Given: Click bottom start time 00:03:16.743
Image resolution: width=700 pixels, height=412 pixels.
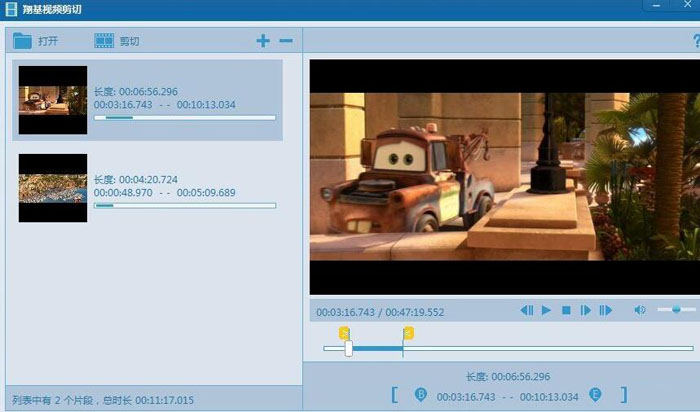Looking at the screenshot, I should coord(466,397).
